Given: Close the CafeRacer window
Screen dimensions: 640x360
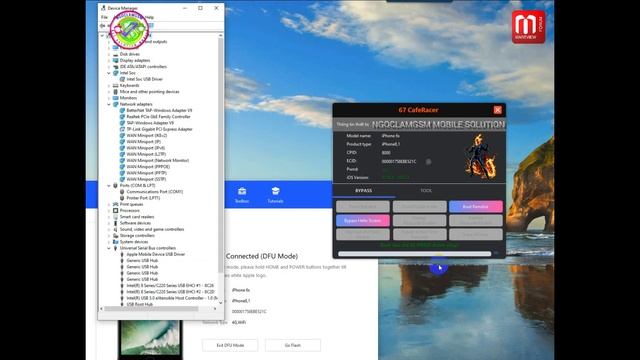Looking at the screenshot, I should (x=498, y=110).
